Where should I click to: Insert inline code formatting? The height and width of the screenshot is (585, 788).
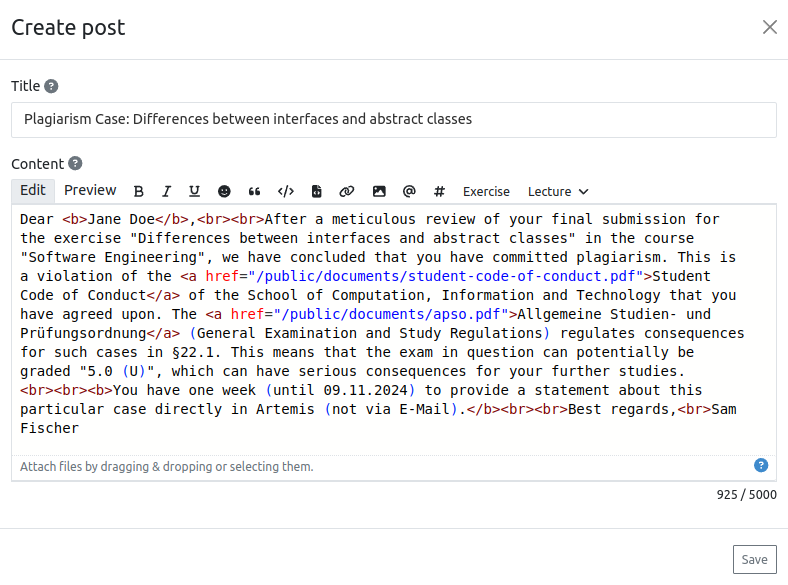[285, 192]
